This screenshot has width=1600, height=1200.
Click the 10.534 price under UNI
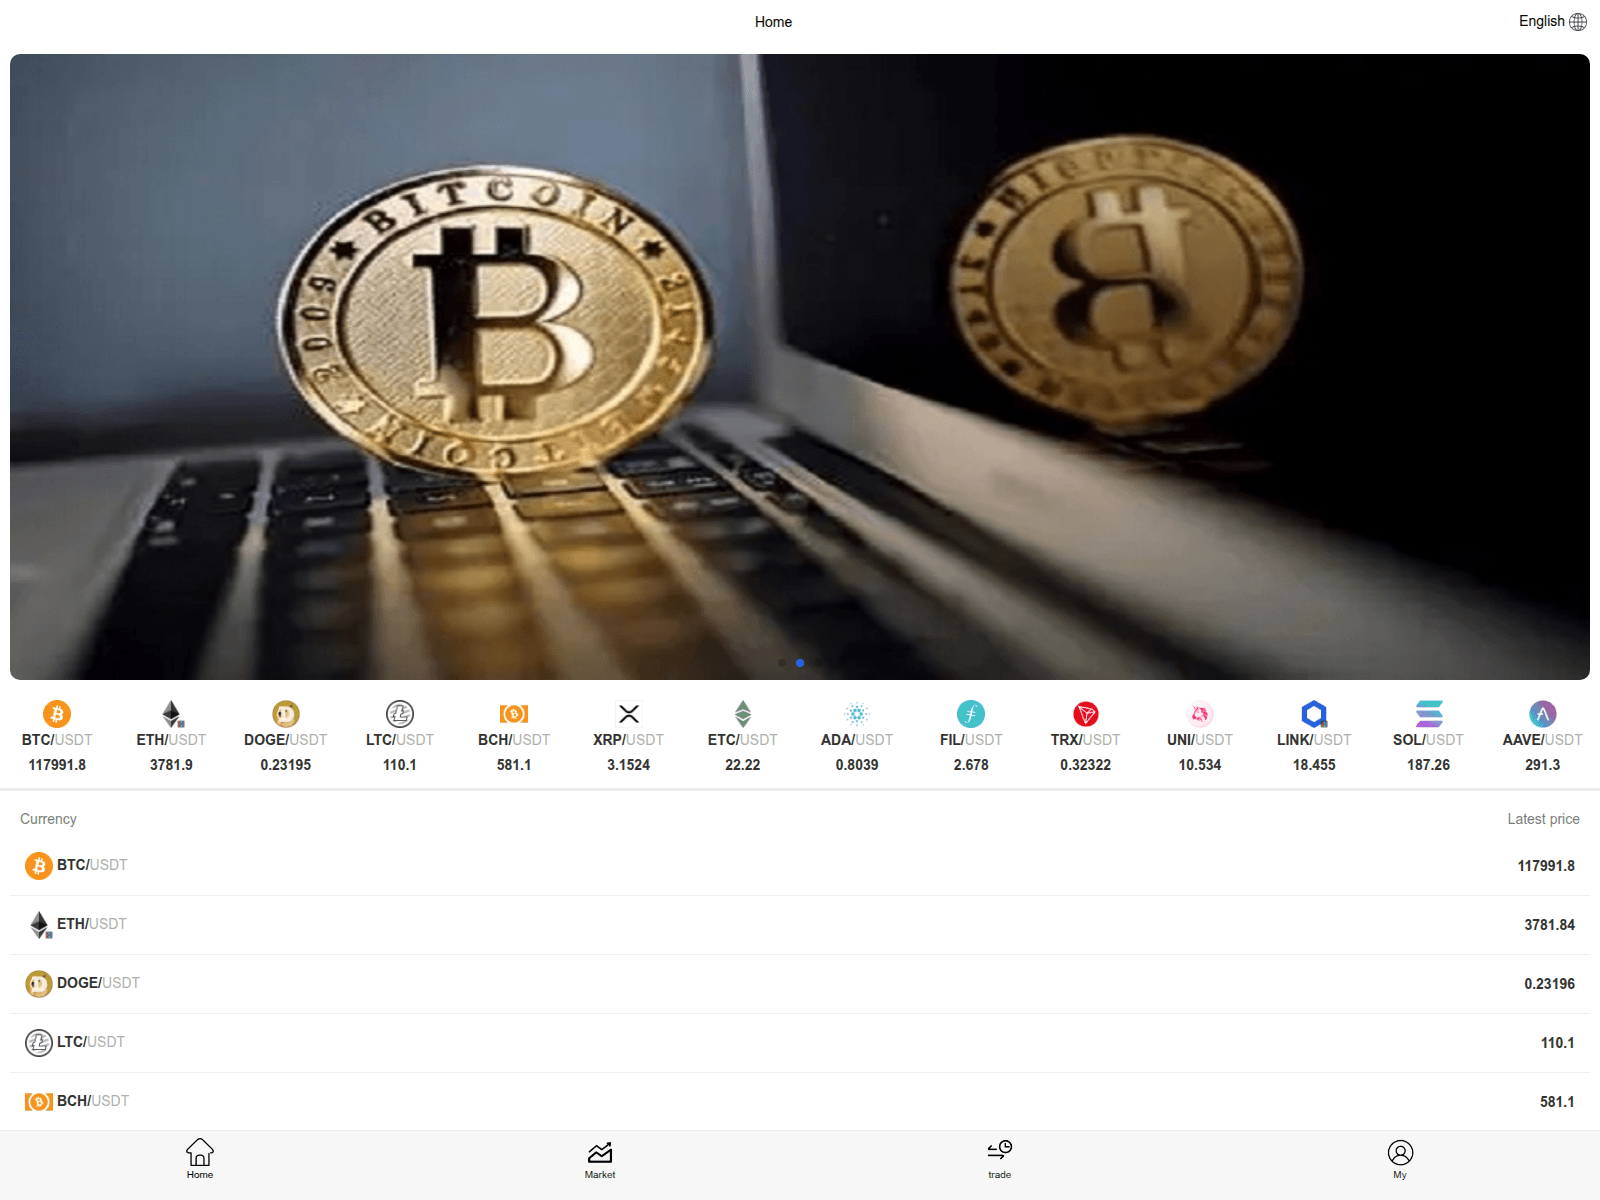point(1200,765)
